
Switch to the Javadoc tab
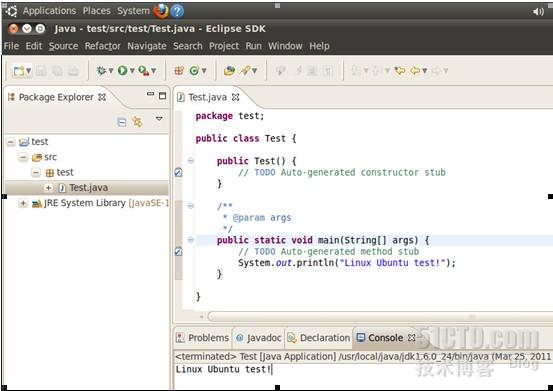point(259,338)
